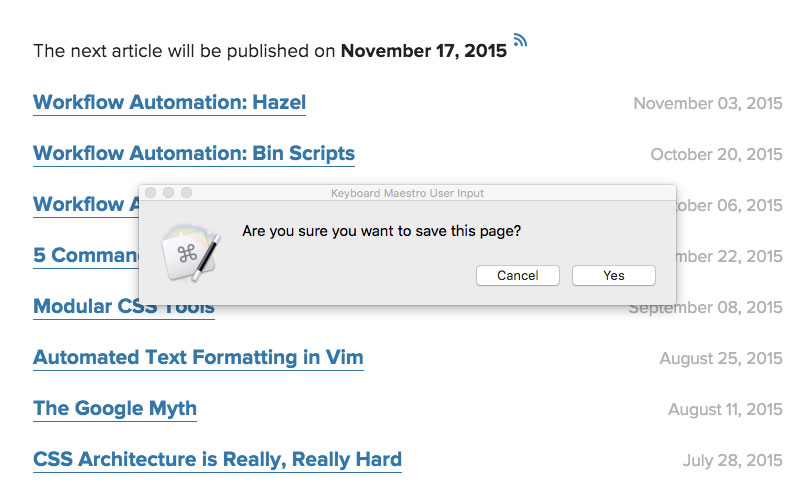Click the bold November 17, 2015 date
The height and width of the screenshot is (487, 809).
[423, 51]
